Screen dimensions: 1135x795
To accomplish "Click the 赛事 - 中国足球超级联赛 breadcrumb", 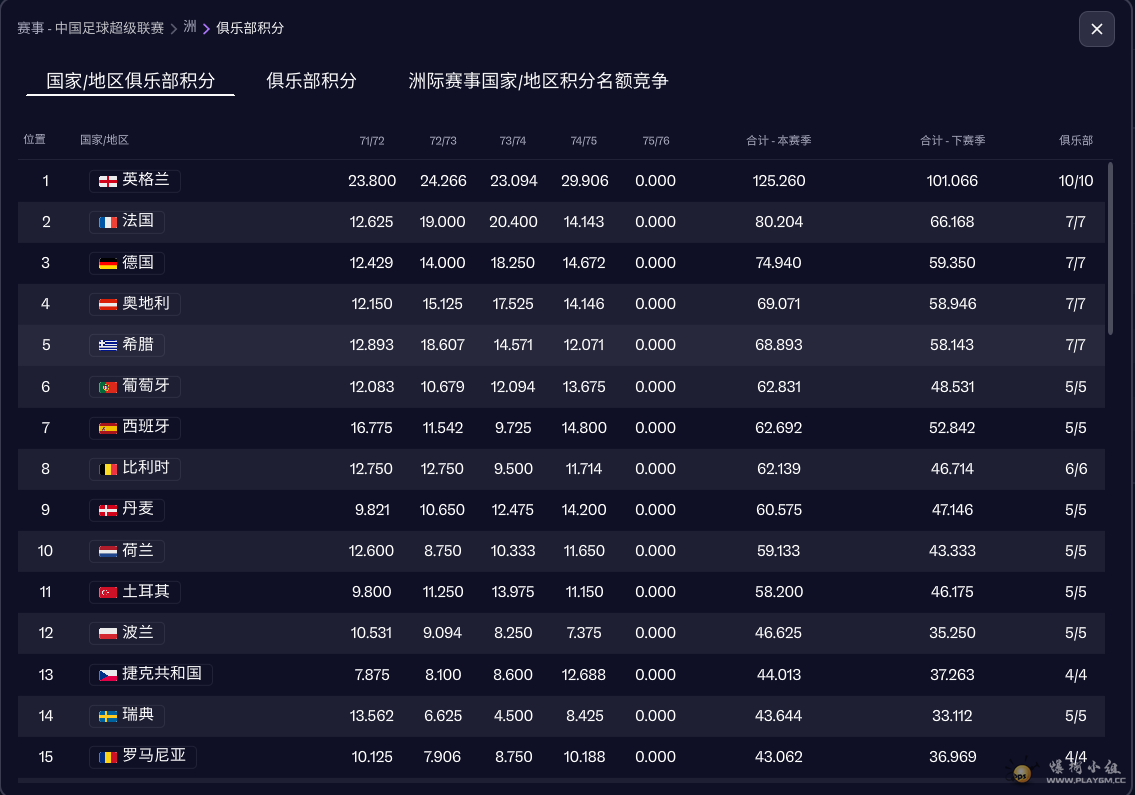I will click(x=90, y=28).
